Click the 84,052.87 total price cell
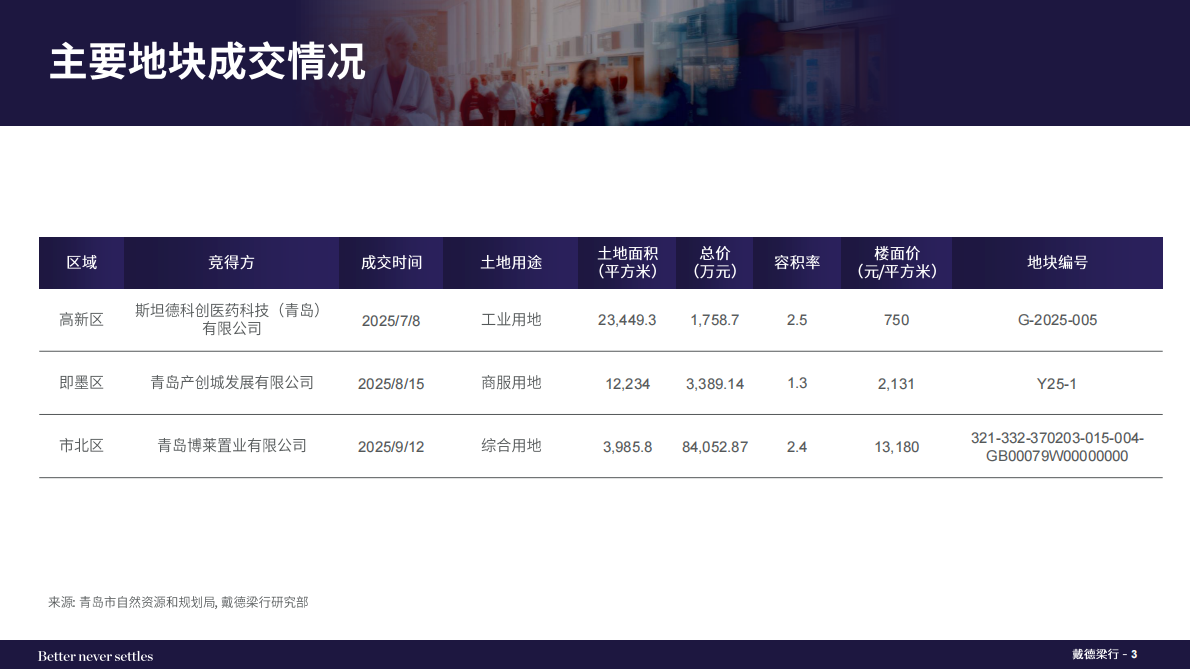Image resolution: width=1190 pixels, height=669 pixels. [715, 447]
